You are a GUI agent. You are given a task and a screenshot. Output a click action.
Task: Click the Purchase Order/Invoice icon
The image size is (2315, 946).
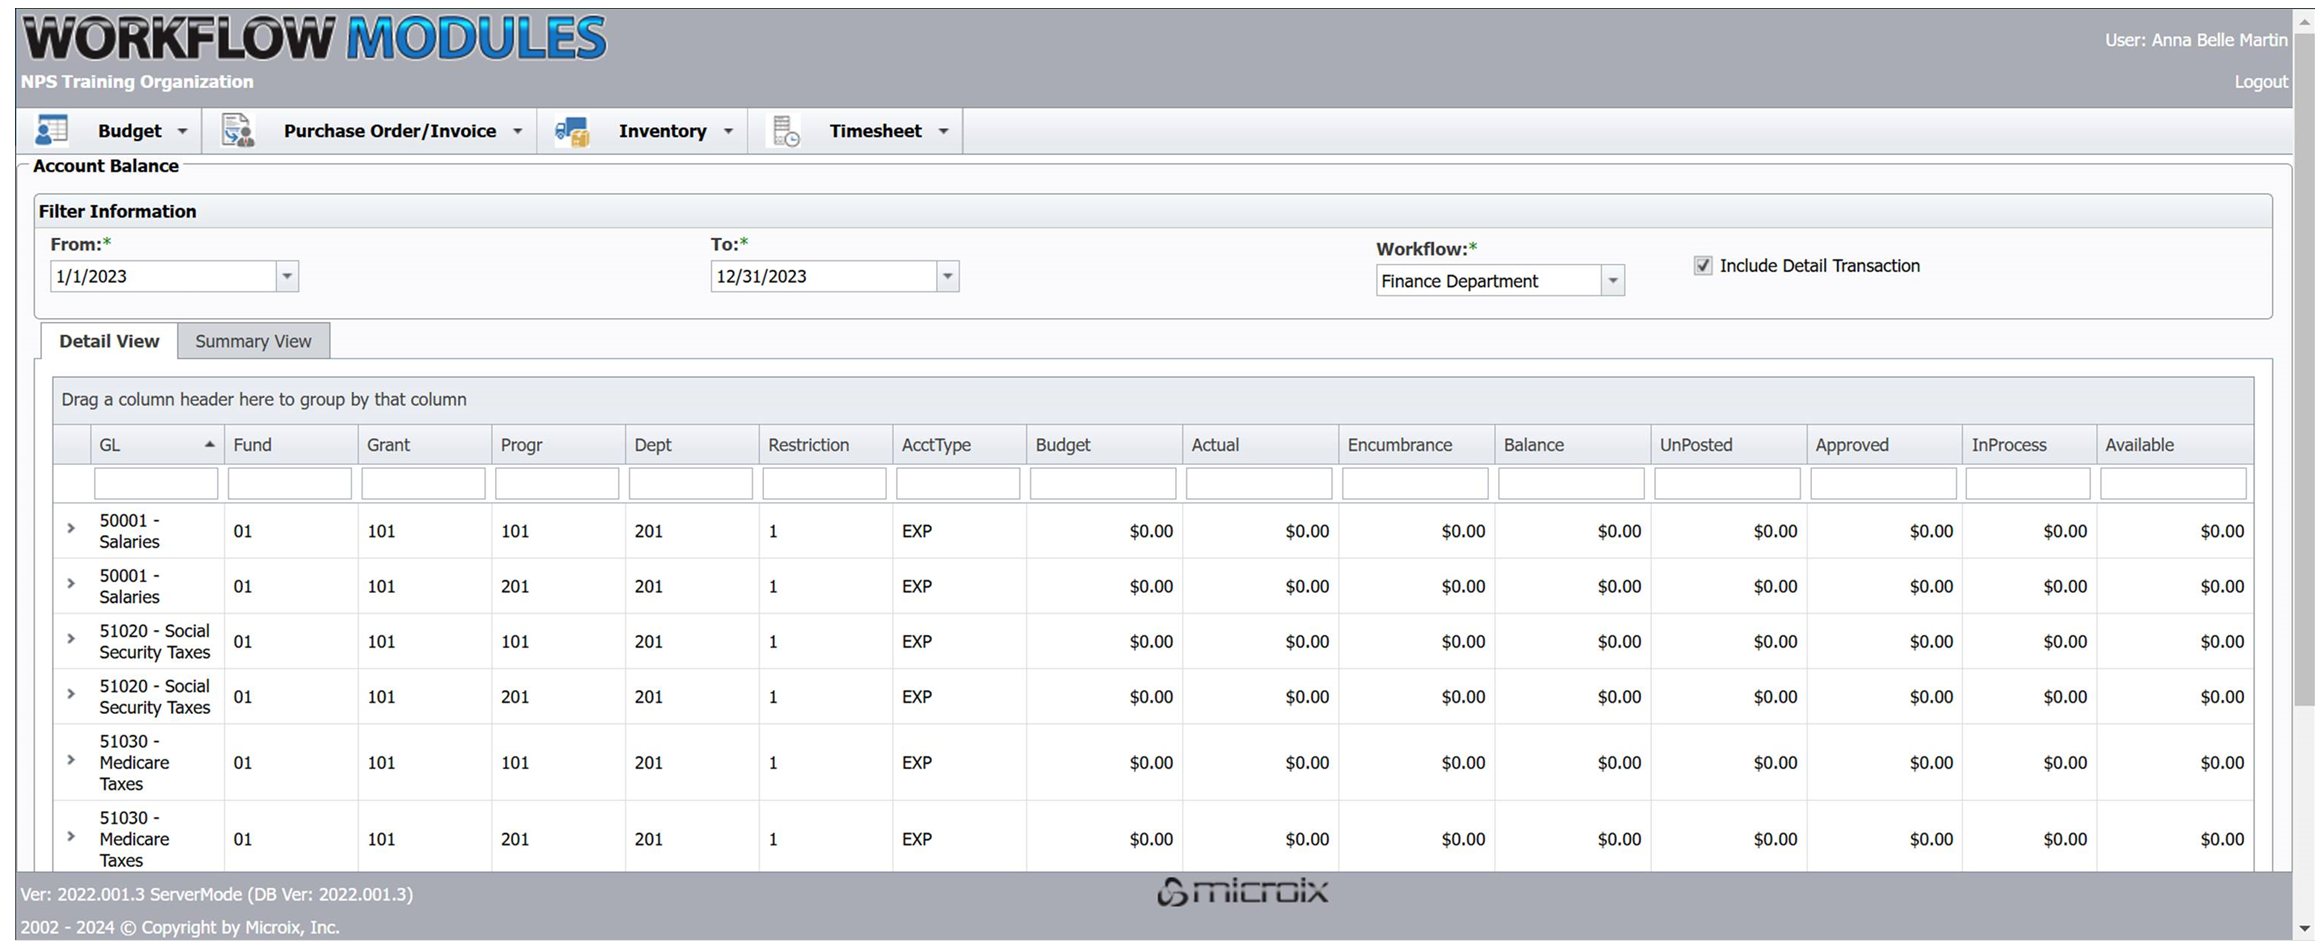click(x=237, y=131)
